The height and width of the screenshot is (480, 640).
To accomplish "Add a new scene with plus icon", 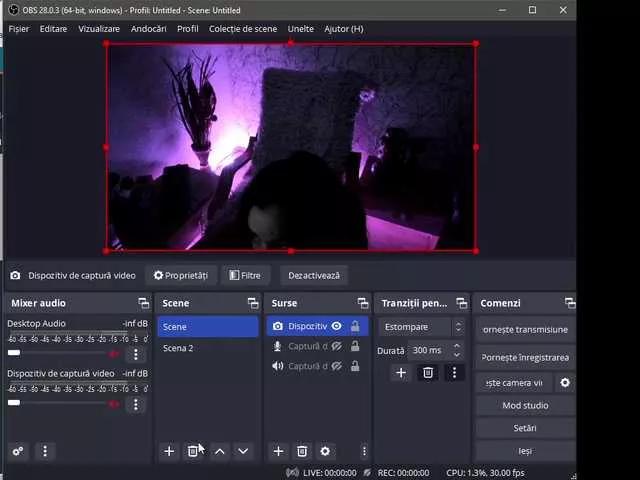I will pyautogui.click(x=169, y=451).
